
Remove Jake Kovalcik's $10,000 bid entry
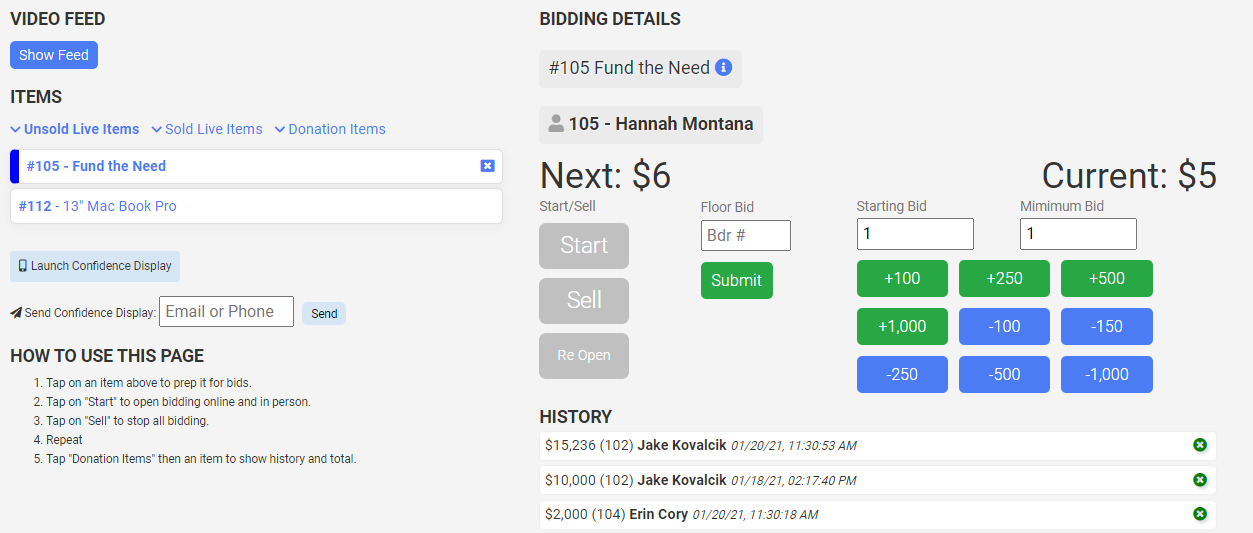pos(1199,480)
